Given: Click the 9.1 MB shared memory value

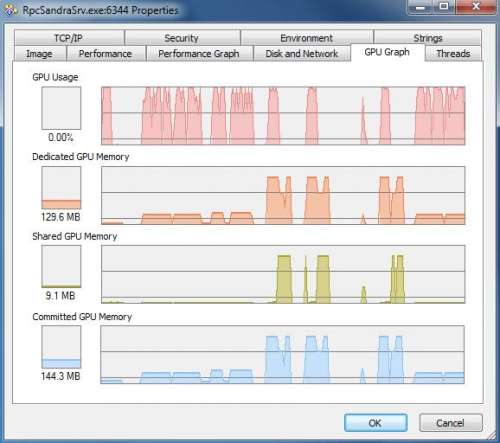Looking at the screenshot, I should [x=60, y=296].
